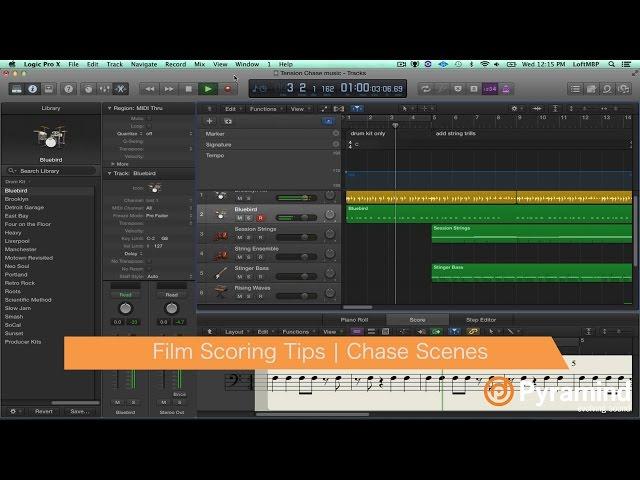Screen dimensions: 640x480
Task: Open Quick Help question mark button
Action: (69, 89)
